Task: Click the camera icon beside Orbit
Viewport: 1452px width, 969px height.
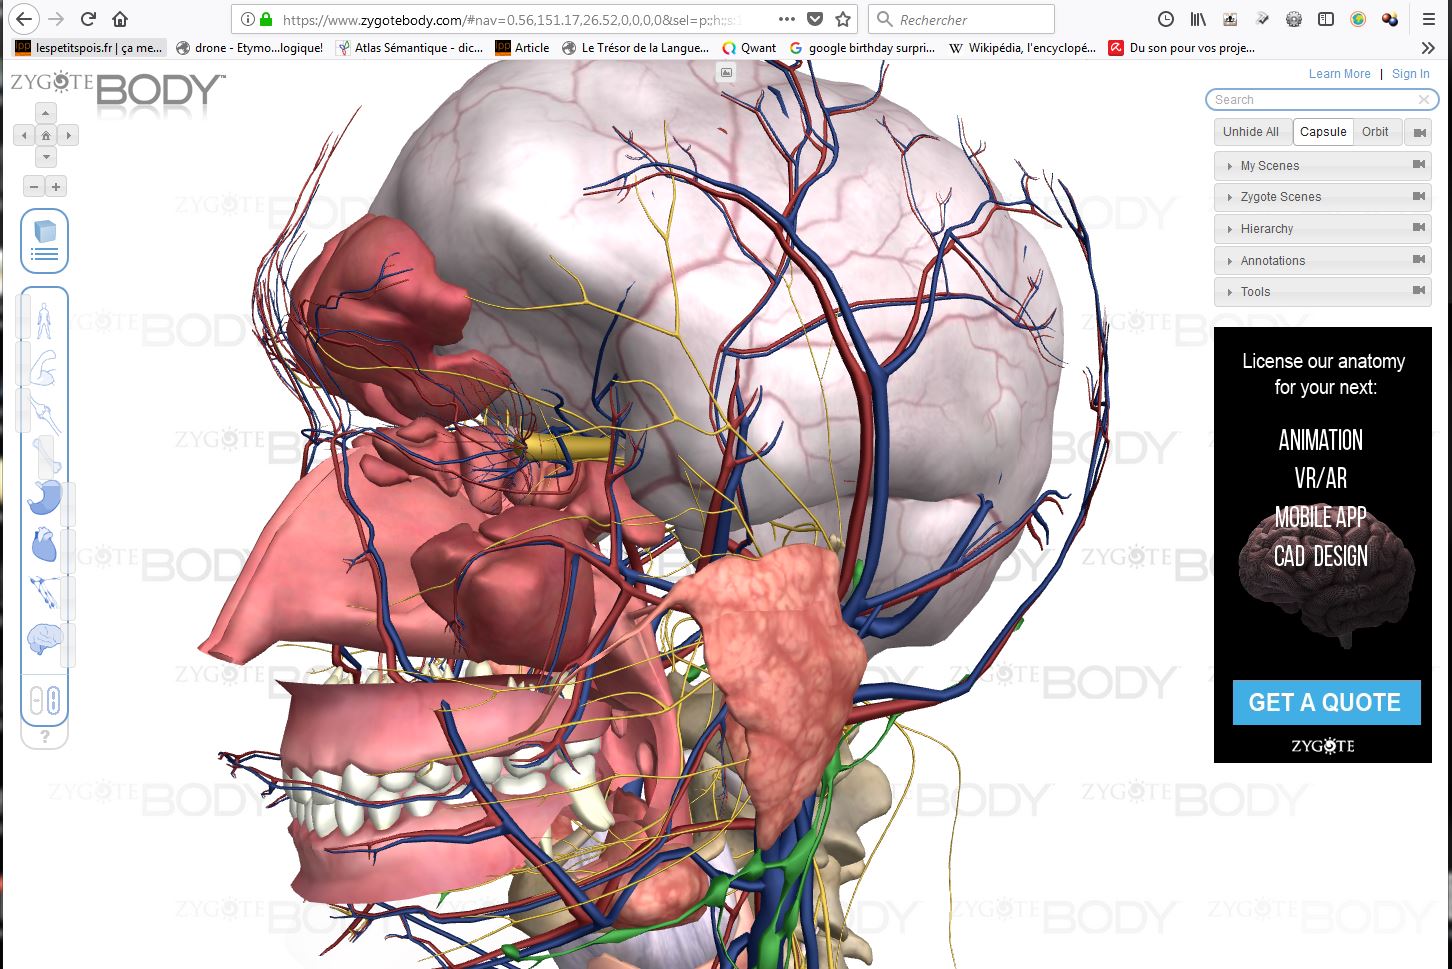Action: (x=1418, y=132)
